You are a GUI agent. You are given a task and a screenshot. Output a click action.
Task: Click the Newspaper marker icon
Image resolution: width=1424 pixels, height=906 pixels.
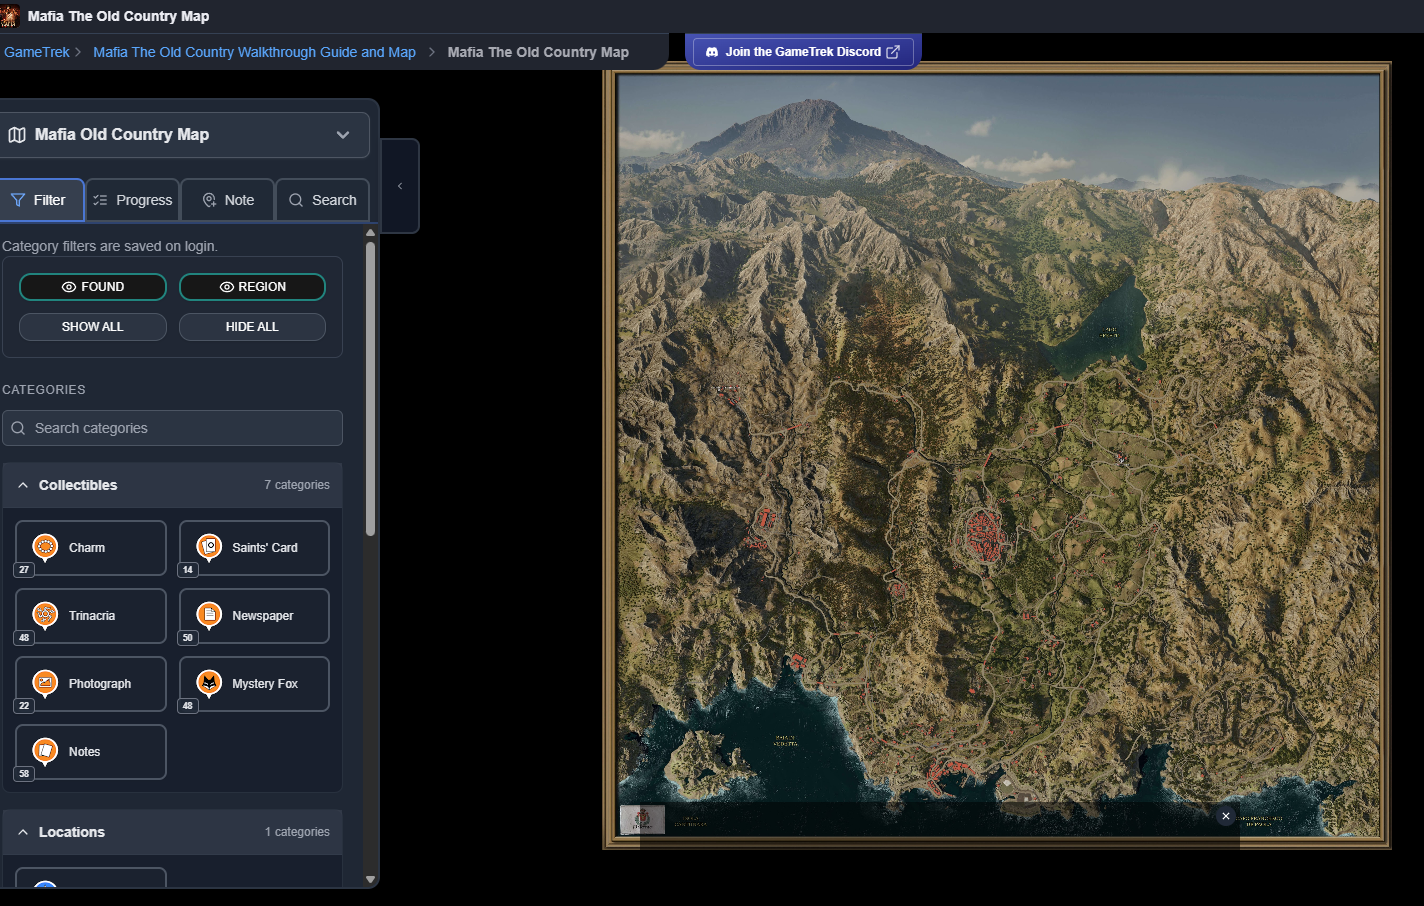pos(209,615)
